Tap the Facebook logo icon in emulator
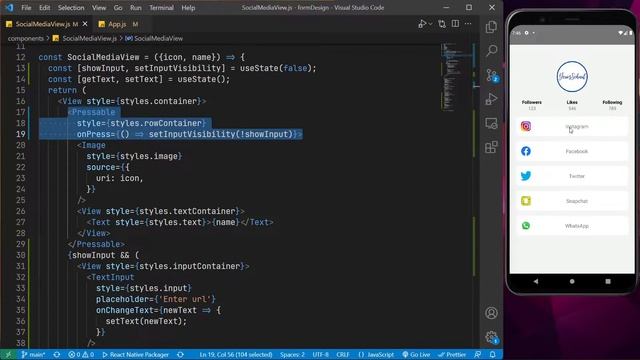The image size is (640, 360). point(526,151)
